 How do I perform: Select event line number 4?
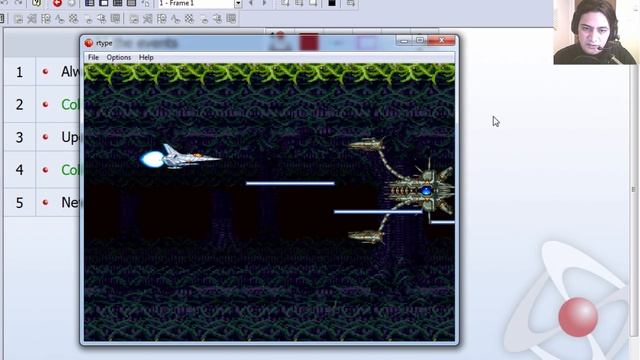coord(19,170)
